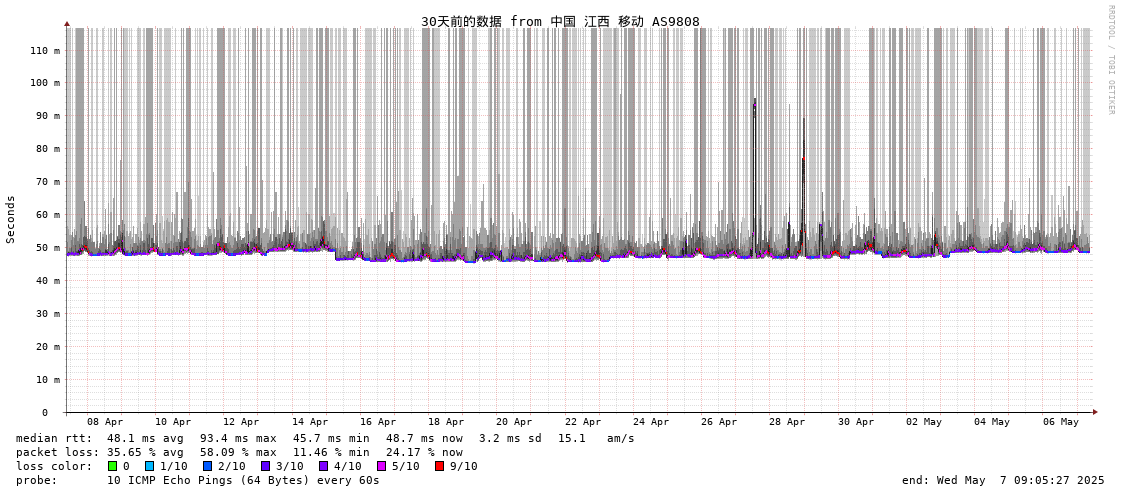Click the '10 m' y-axis label
The image size is (1121, 494).
tap(48, 380)
